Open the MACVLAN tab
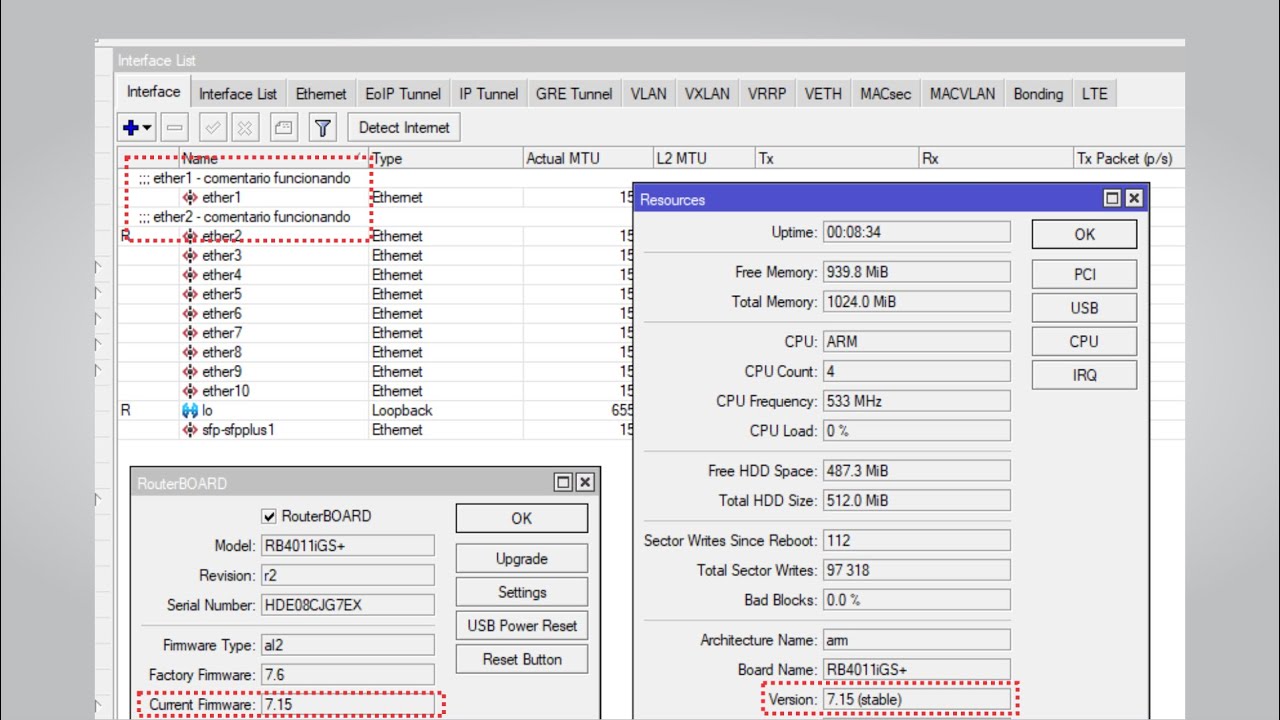1280x720 pixels. pos(962,94)
